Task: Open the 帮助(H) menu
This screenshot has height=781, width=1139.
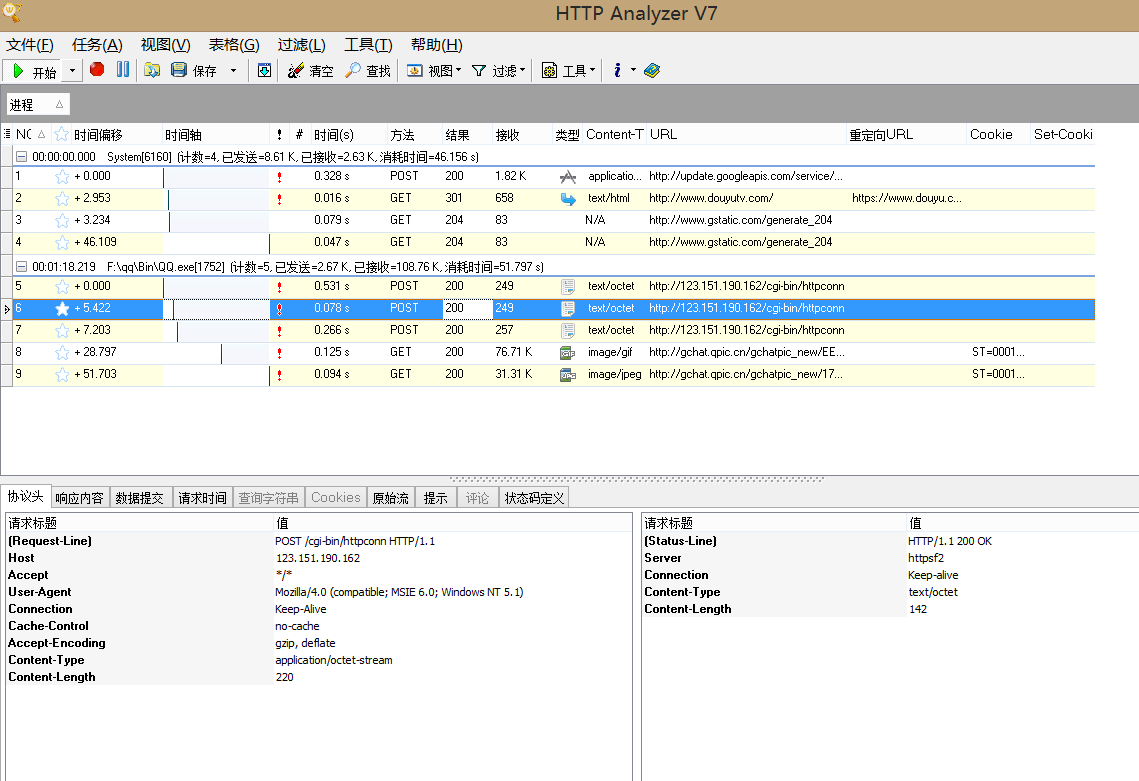Action: [x=437, y=45]
